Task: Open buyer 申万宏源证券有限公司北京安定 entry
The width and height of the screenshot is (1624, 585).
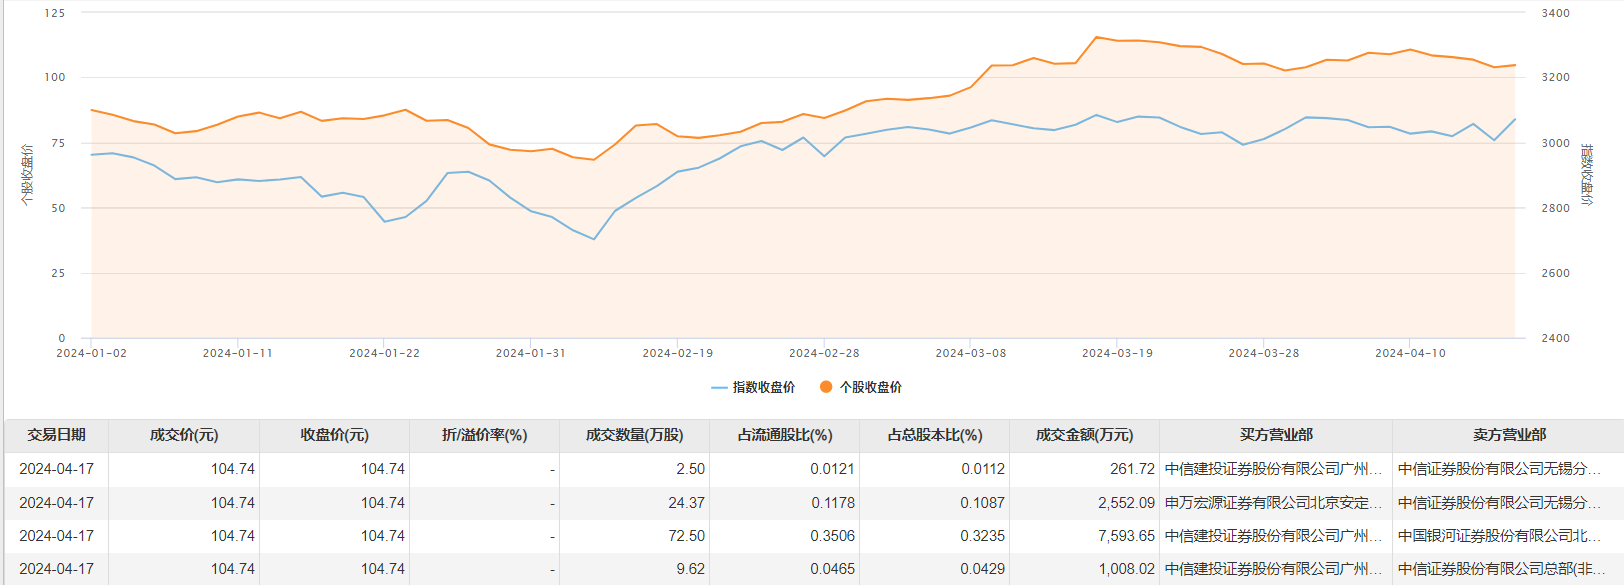Action: (x=1273, y=503)
